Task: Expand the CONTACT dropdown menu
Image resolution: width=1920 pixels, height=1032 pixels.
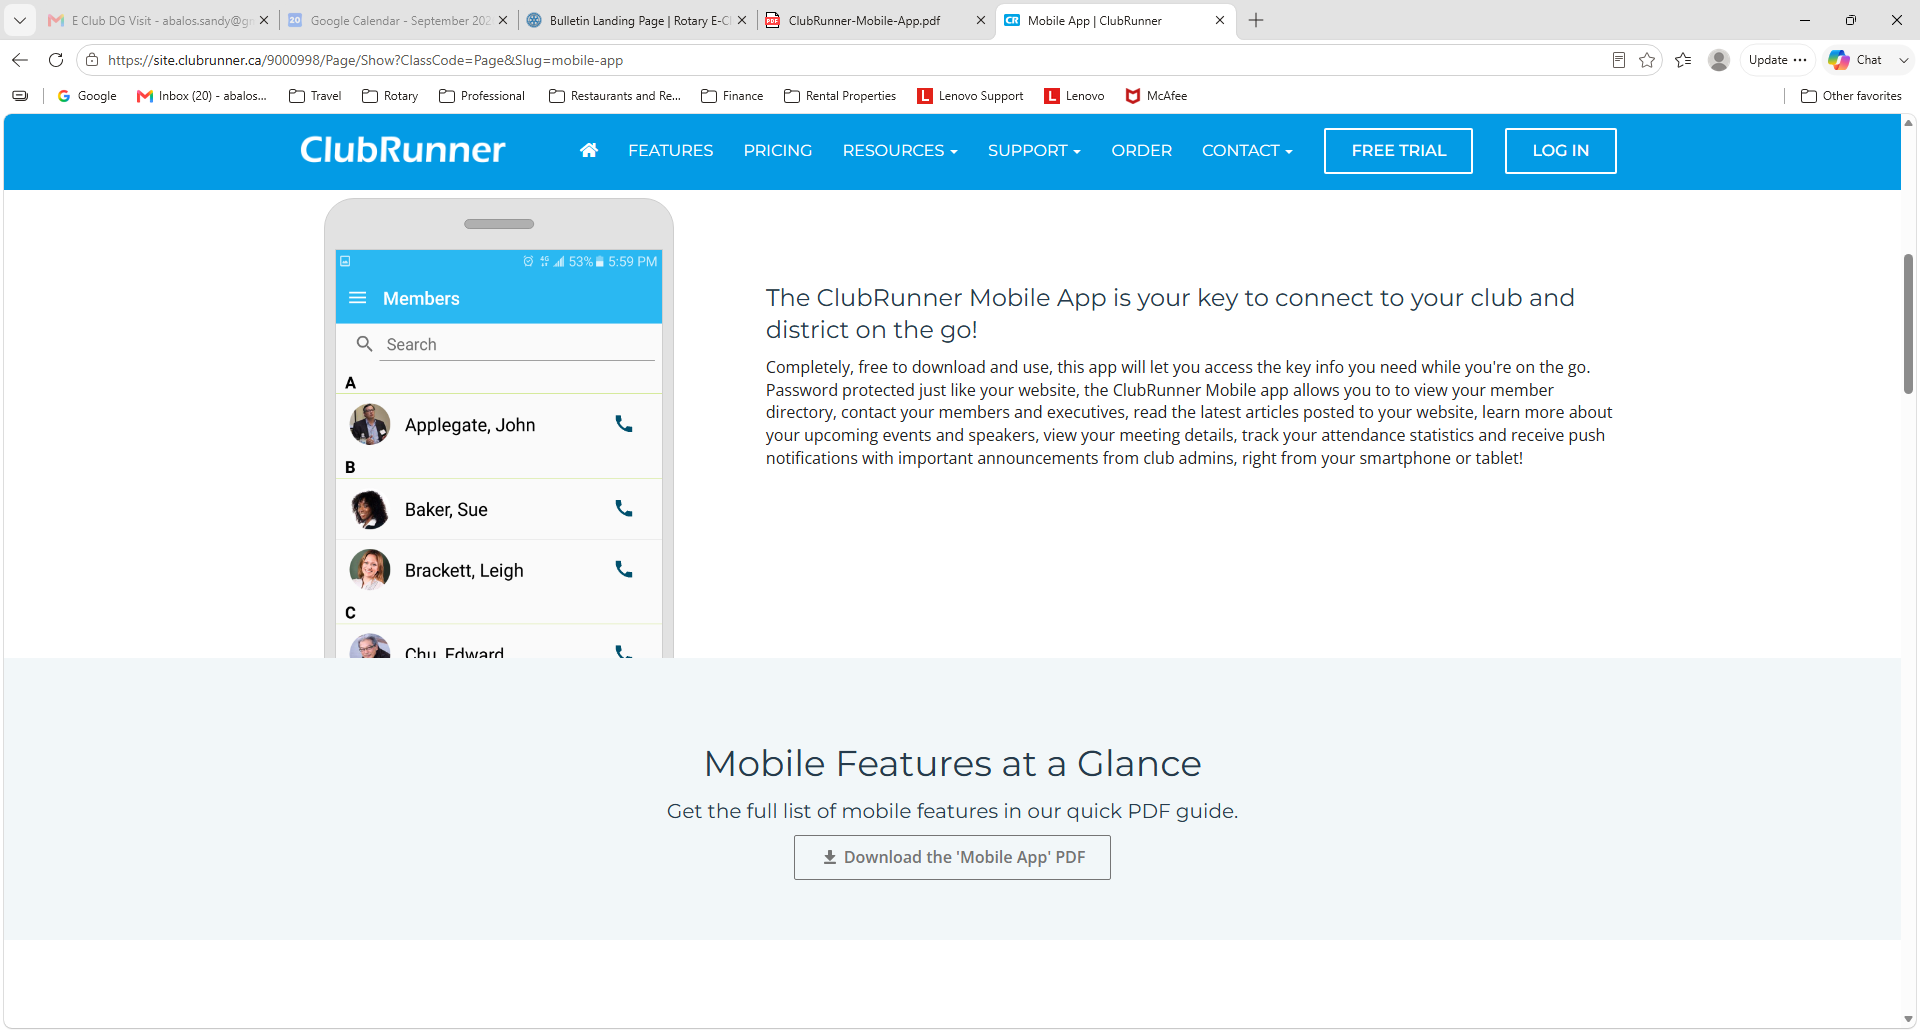Action: click(1247, 150)
